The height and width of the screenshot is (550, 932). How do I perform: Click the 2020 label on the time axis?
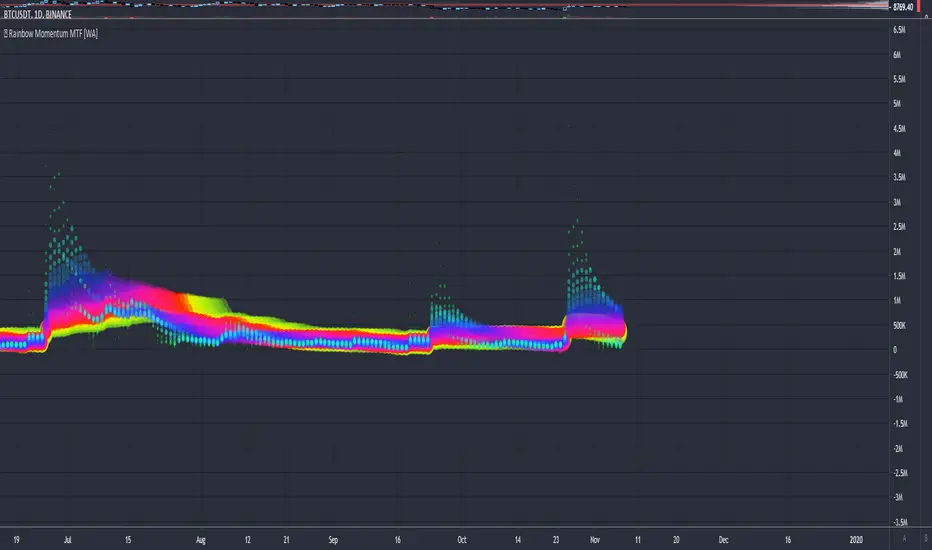coord(856,540)
